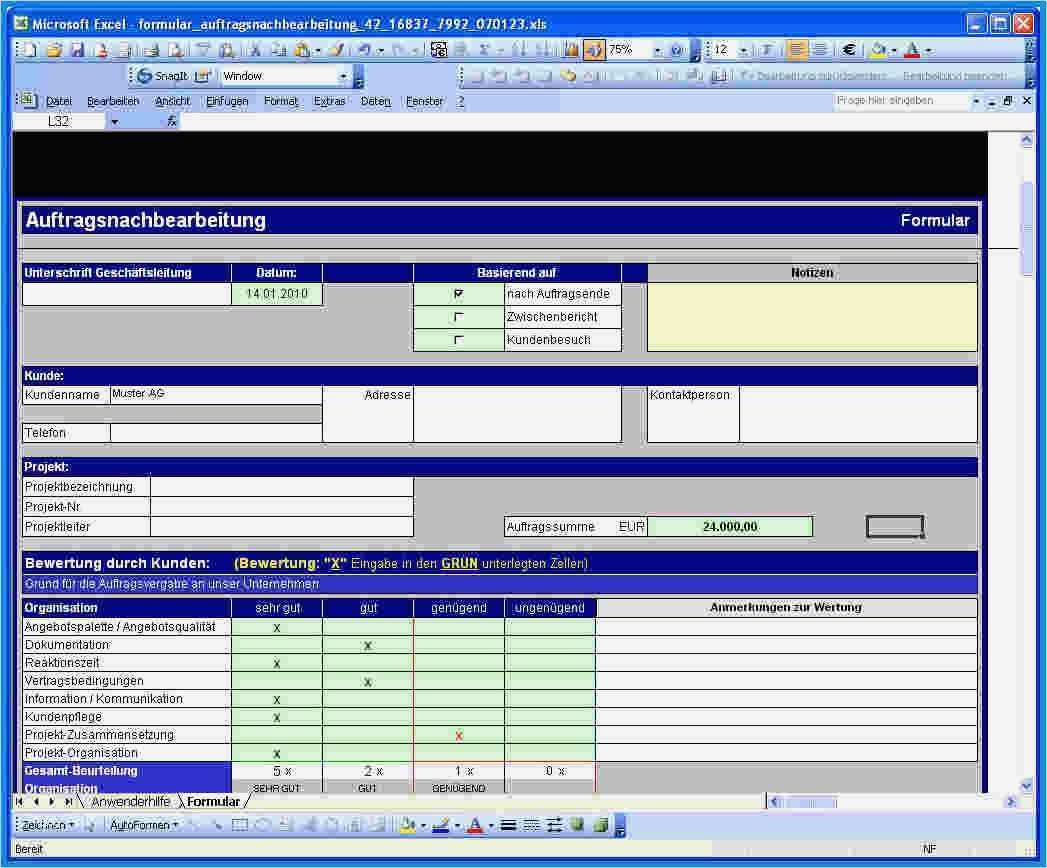Click the Chart Wizard icon
The image size is (1047, 868).
571,50
